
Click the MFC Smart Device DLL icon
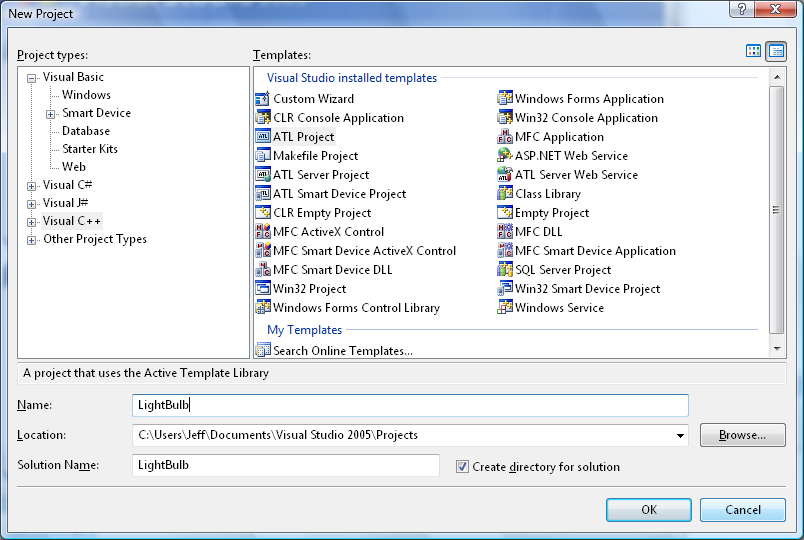pos(263,269)
